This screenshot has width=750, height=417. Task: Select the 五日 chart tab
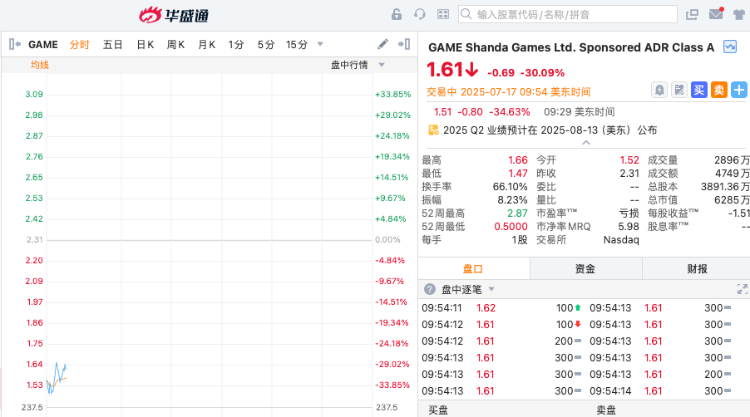pyautogui.click(x=112, y=44)
